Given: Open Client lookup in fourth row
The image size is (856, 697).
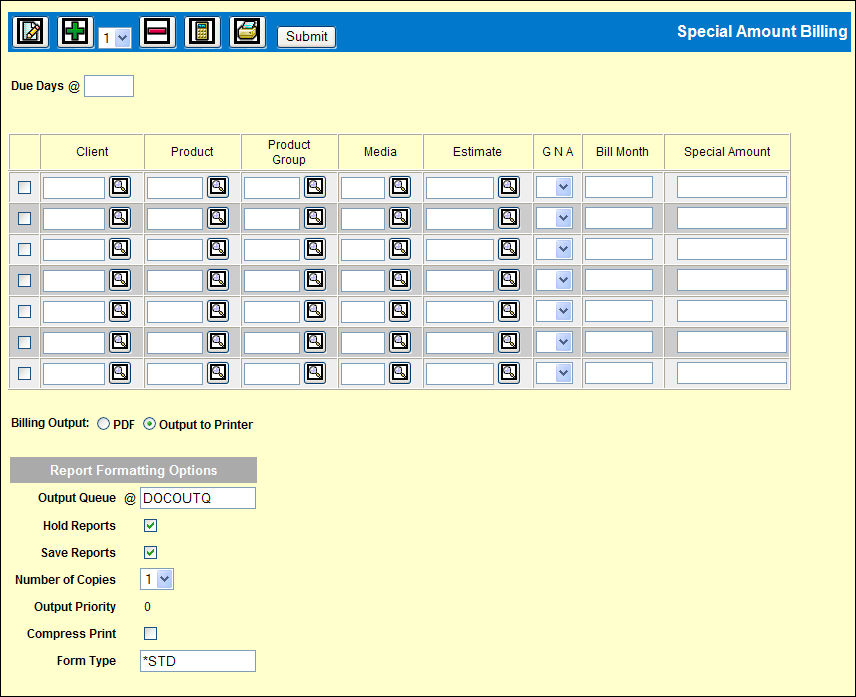Looking at the screenshot, I should click(120, 280).
